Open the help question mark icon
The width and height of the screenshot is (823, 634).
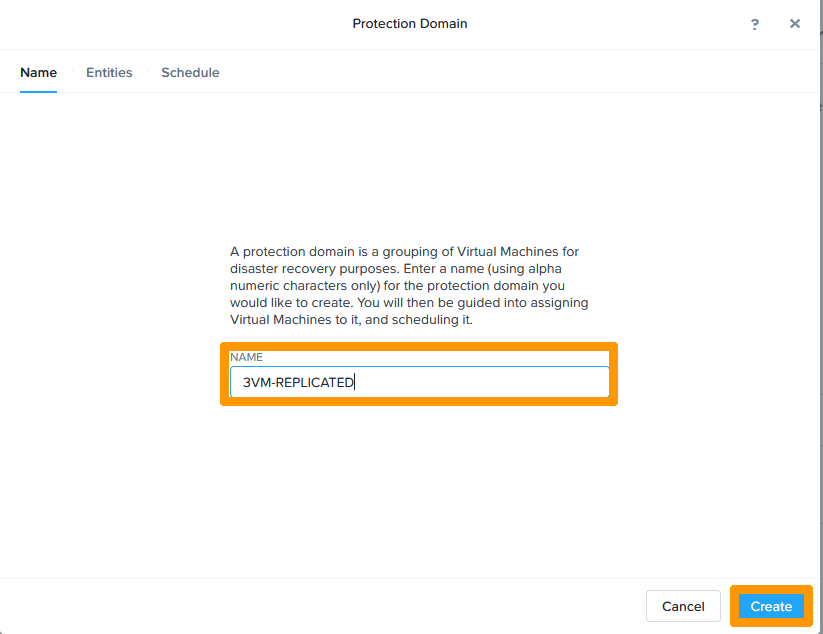[755, 24]
